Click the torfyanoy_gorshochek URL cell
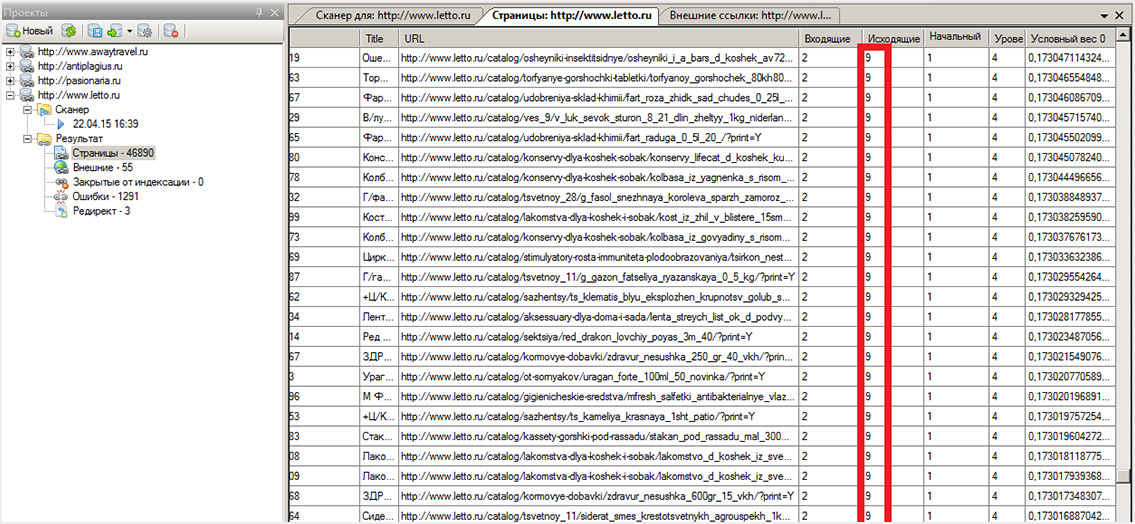 click(x=599, y=78)
